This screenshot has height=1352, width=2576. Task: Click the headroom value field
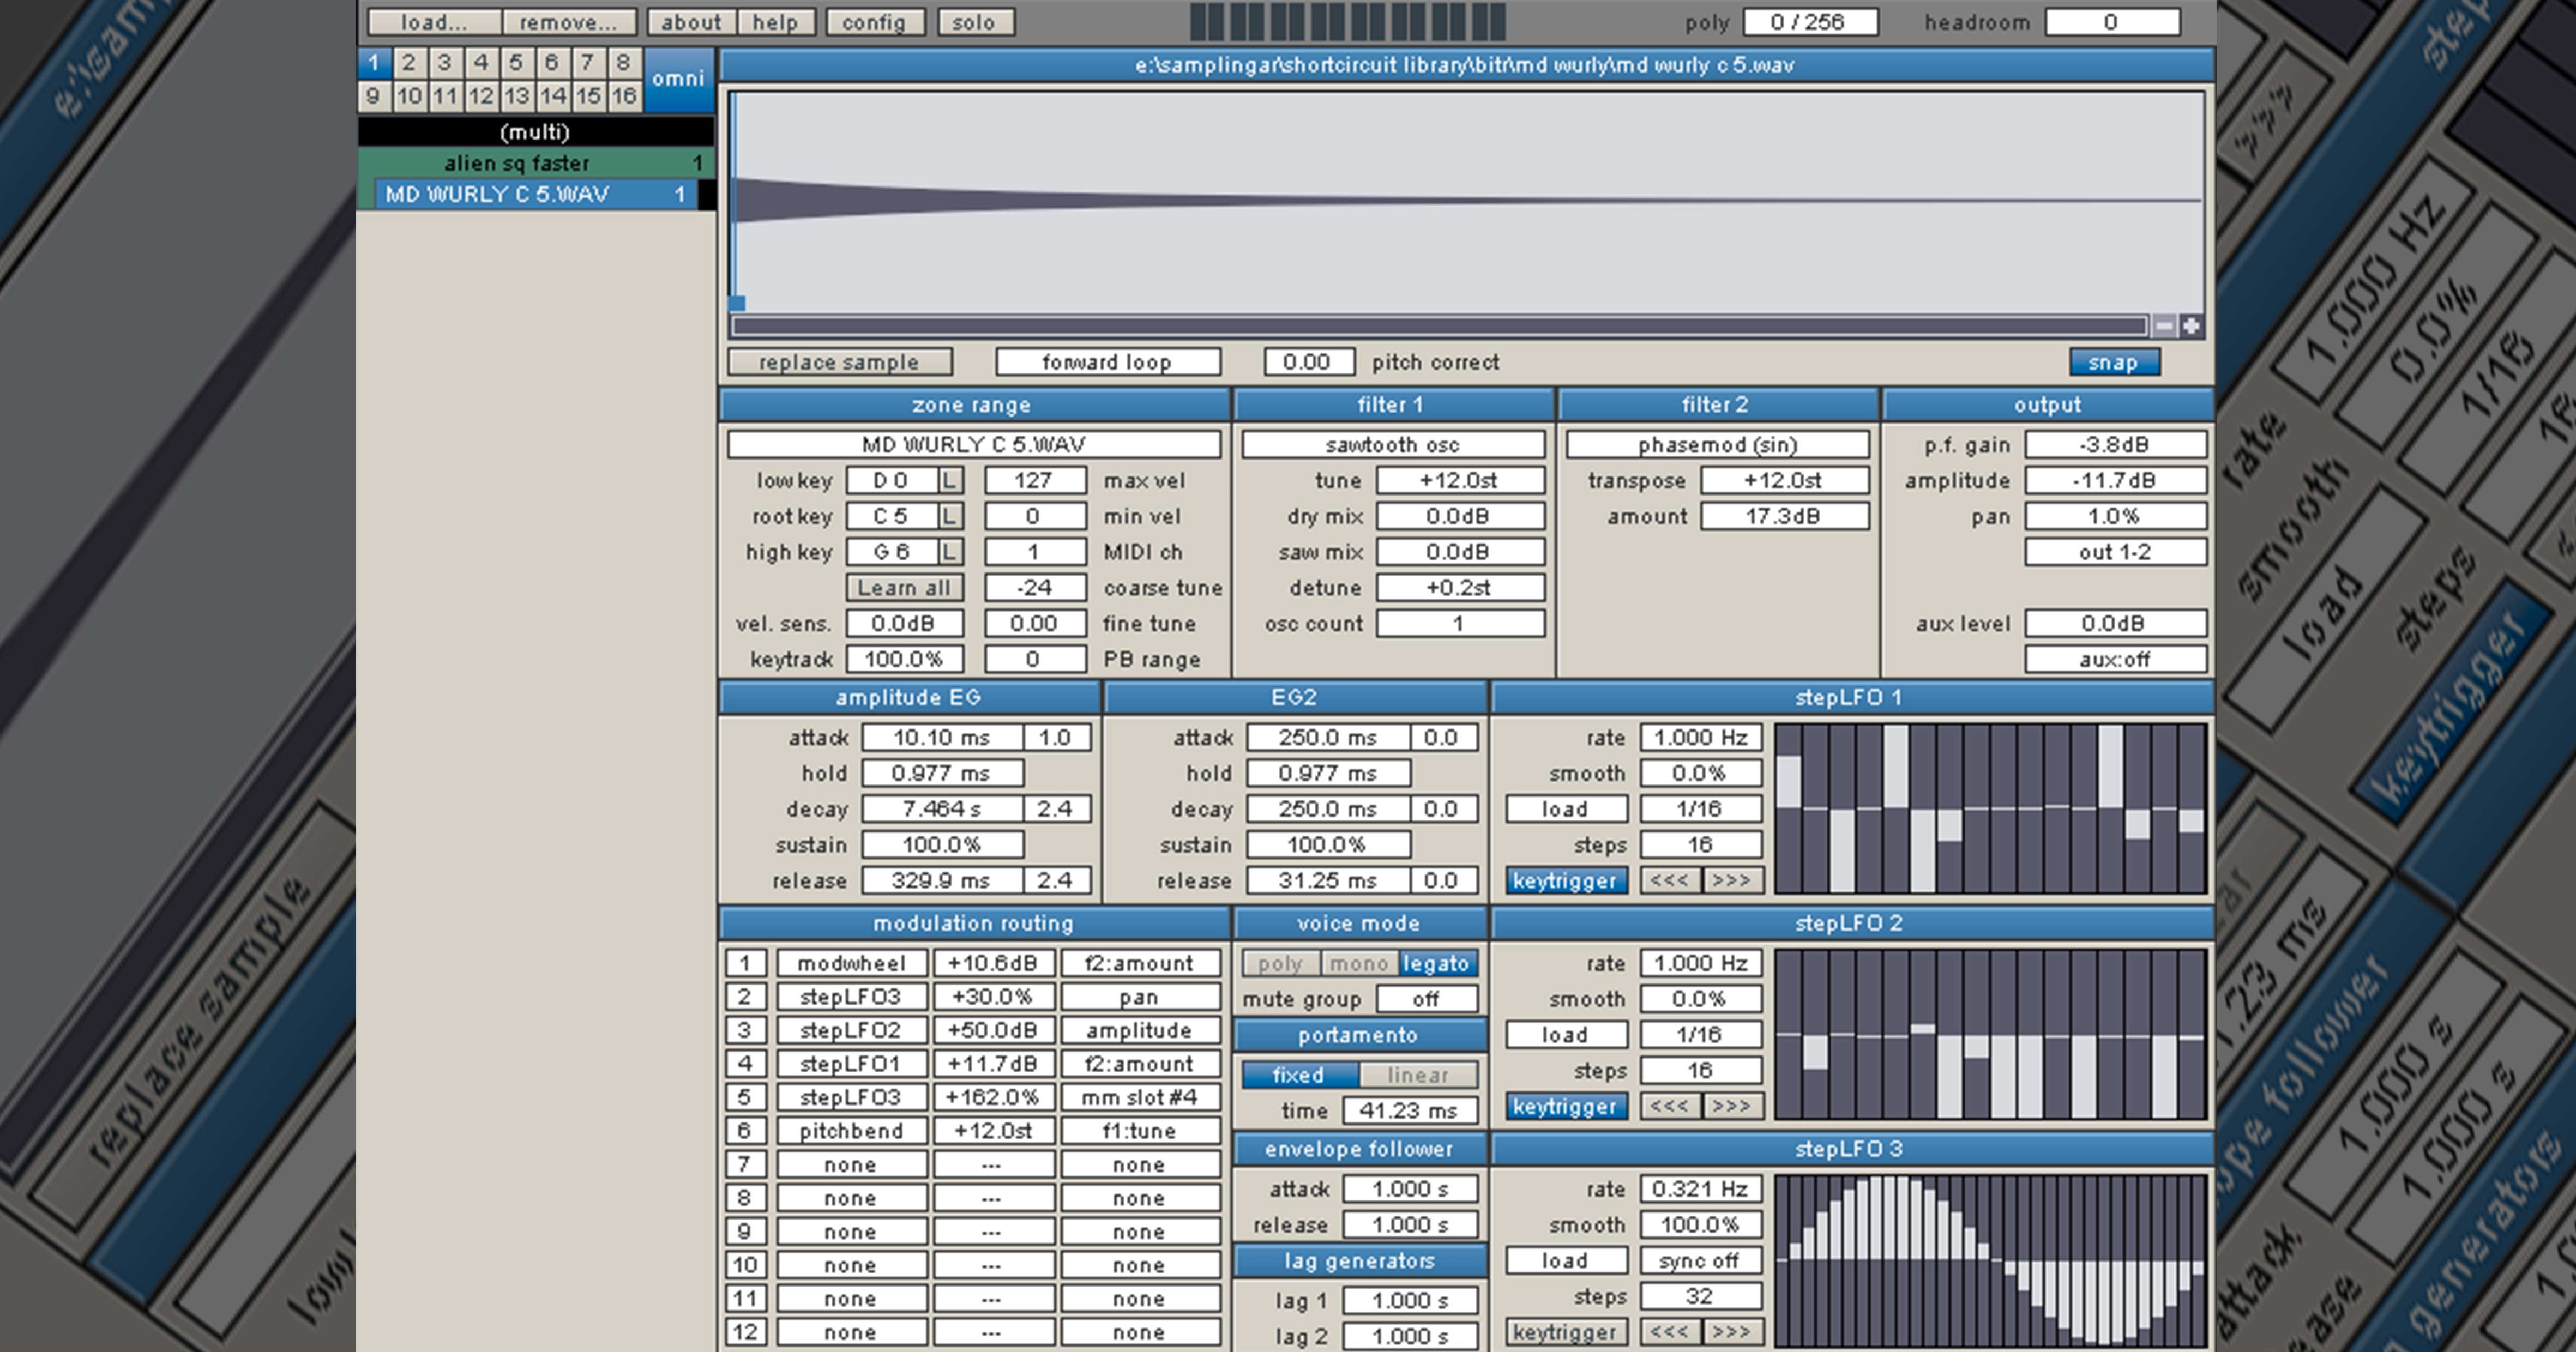point(2112,23)
